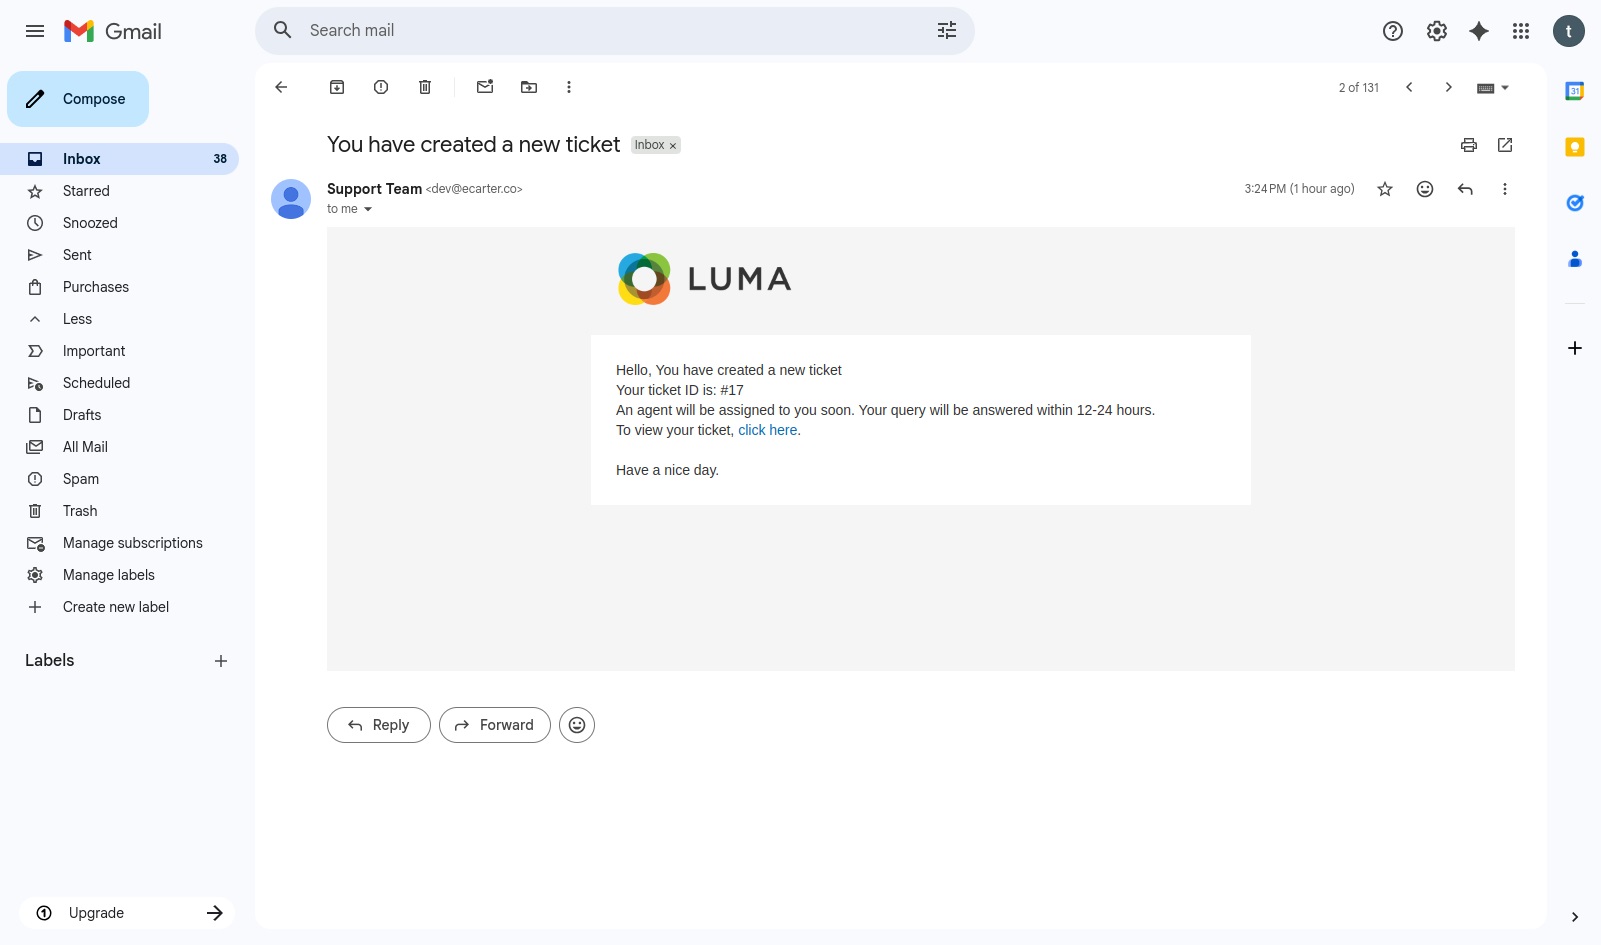
Task: Open the Settings gear icon
Action: click(x=1437, y=31)
